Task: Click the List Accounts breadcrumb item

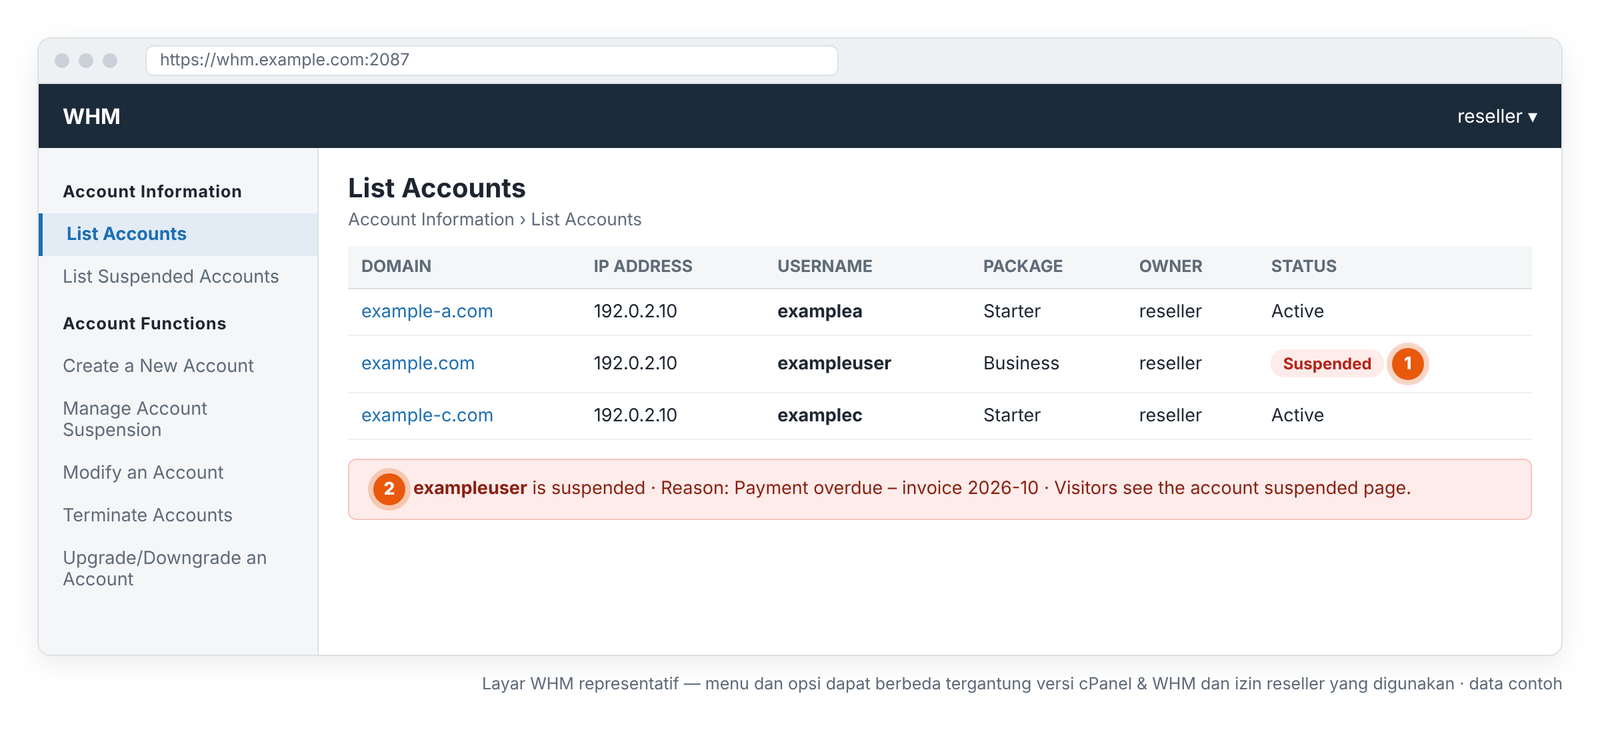Action: (x=586, y=219)
